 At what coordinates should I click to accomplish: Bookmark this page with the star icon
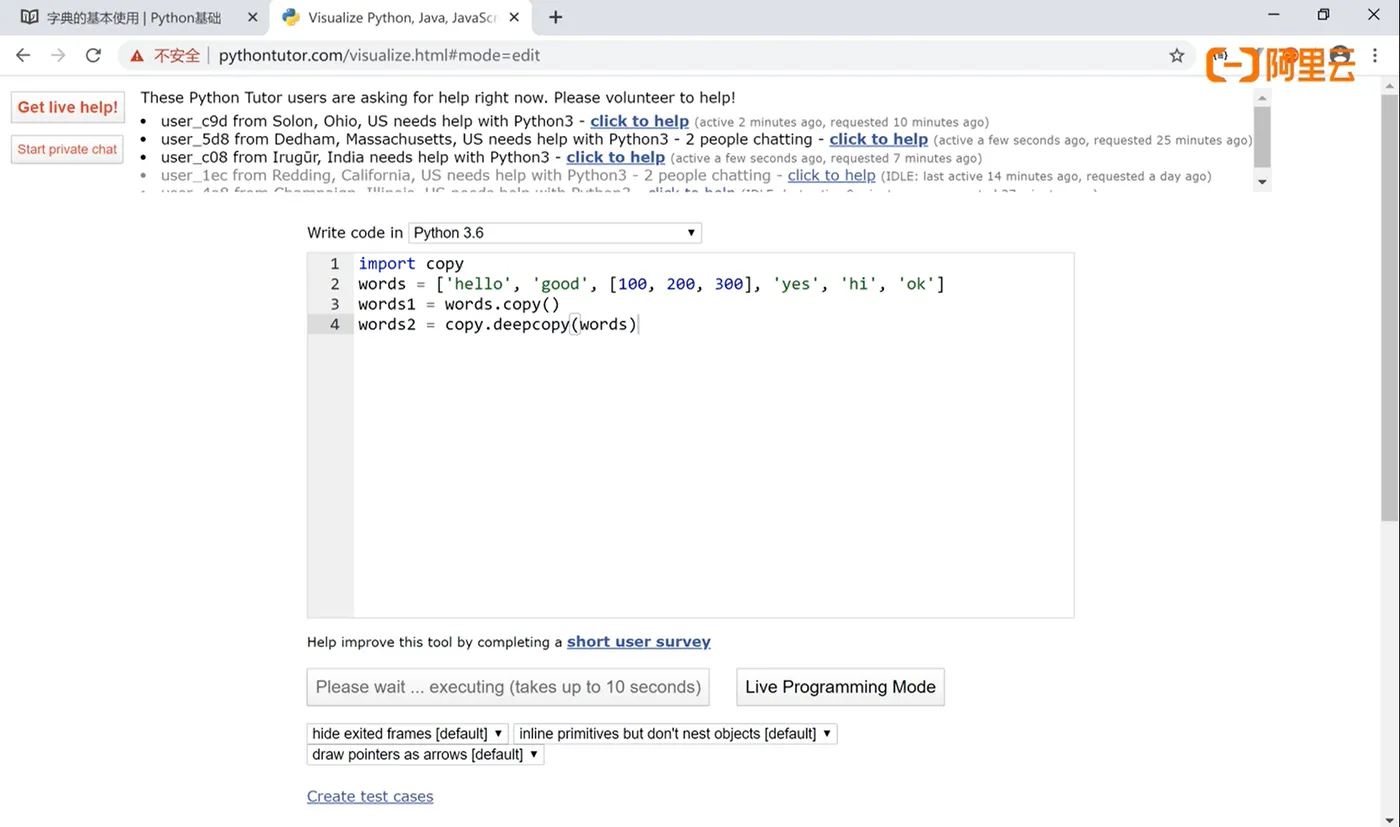click(1177, 56)
